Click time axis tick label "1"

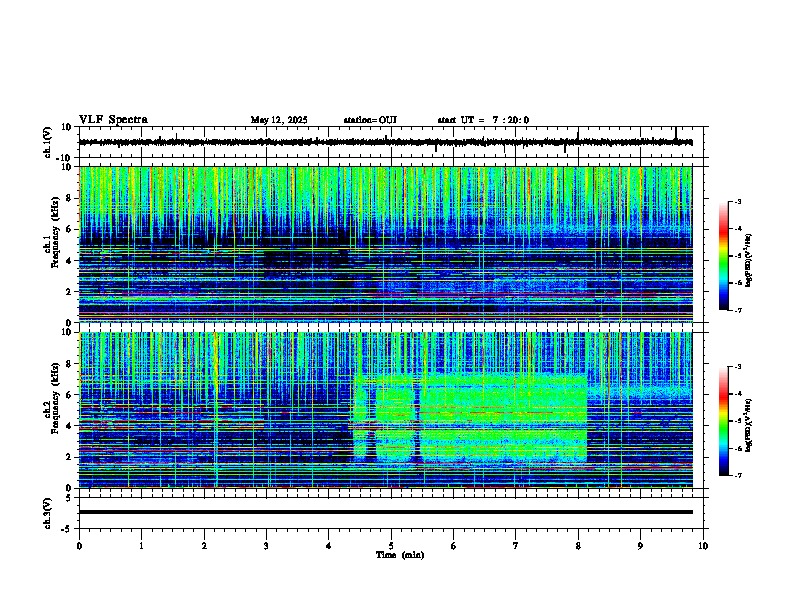click(141, 546)
